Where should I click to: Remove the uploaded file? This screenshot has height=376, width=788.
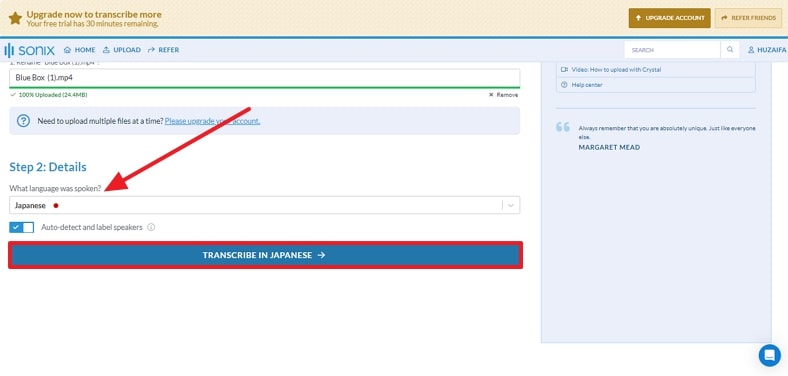tap(503, 95)
